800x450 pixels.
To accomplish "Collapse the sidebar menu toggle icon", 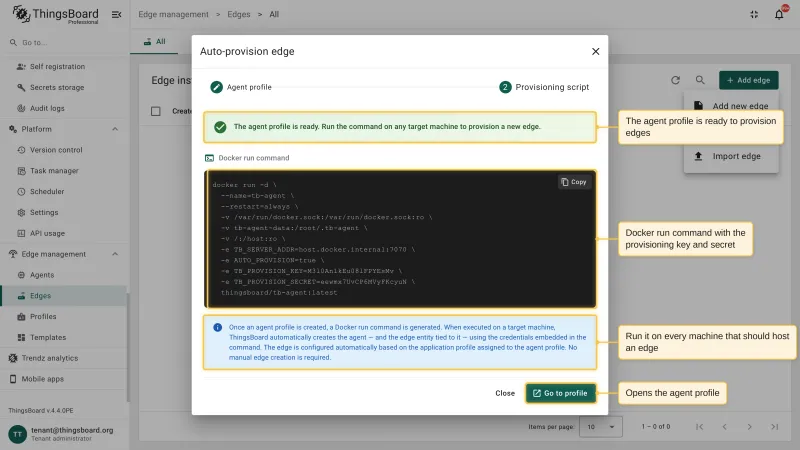I will 117,14.
